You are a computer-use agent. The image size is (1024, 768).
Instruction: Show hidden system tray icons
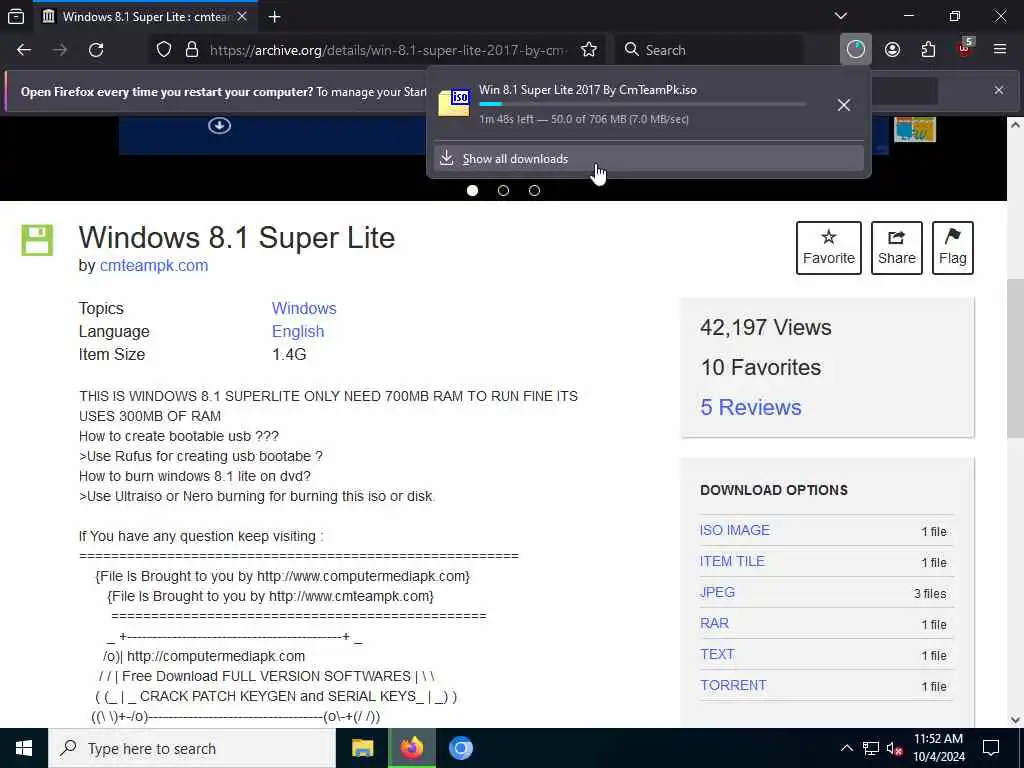(x=846, y=748)
